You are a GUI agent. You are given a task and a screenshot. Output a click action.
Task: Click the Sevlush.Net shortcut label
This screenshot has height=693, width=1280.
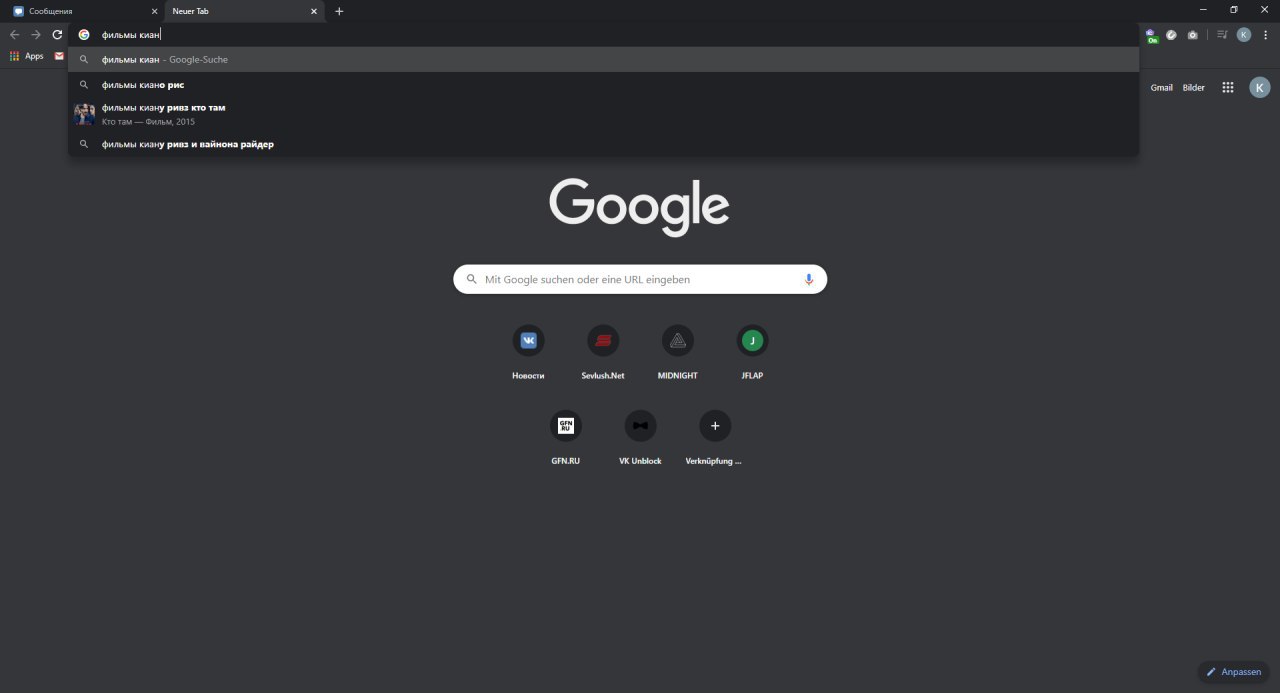tap(603, 376)
